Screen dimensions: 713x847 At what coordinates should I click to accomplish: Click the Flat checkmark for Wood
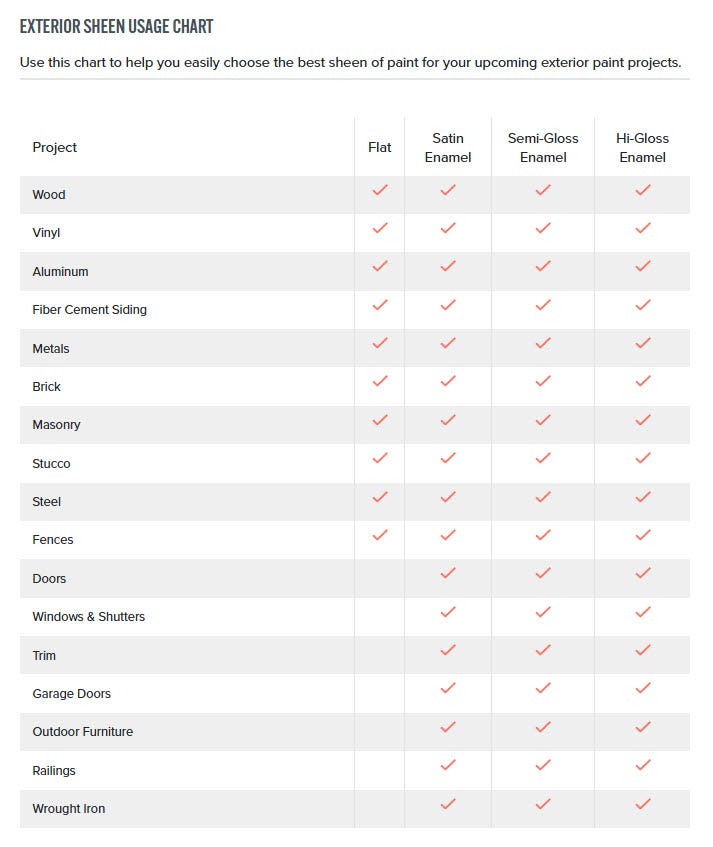(x=380, y=190)
